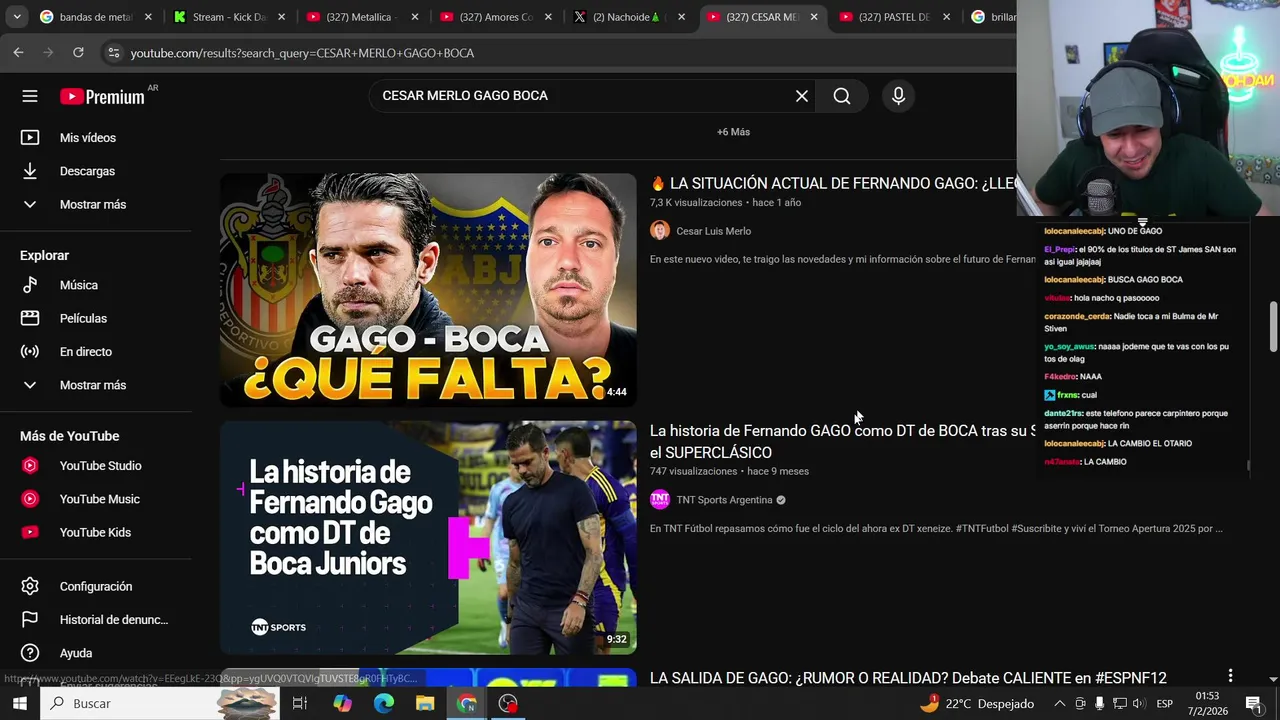The width and height of the screenshot is (1280, 720).
Task: Open the notifications center icon
Action: click(1253, 704)
